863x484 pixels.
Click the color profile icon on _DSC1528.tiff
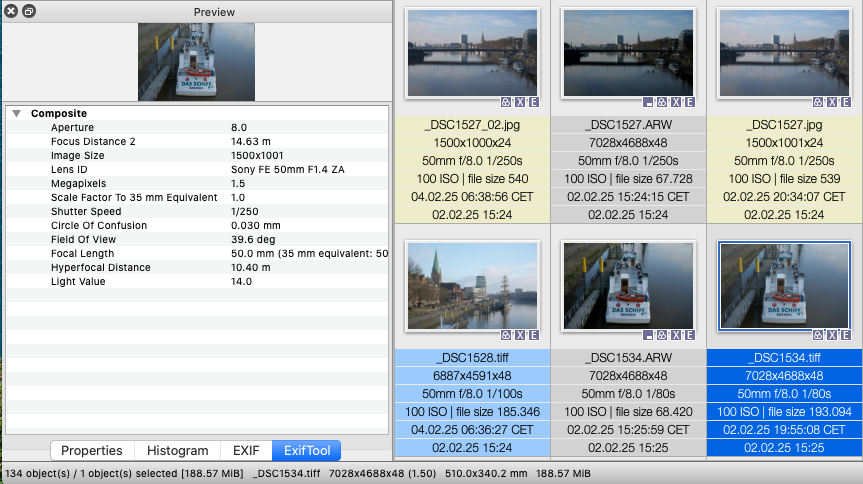click(506, 335)
